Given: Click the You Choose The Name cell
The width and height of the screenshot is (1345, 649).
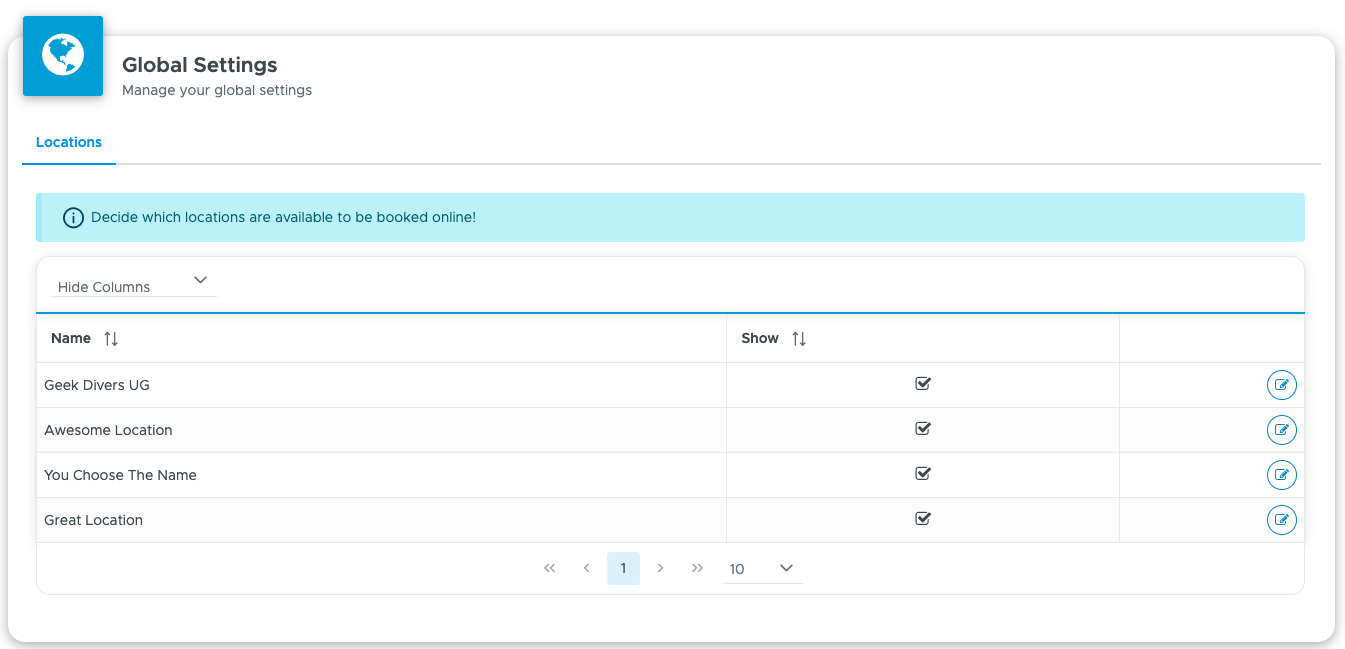Looking at the screenshot, I should [381, 475].
